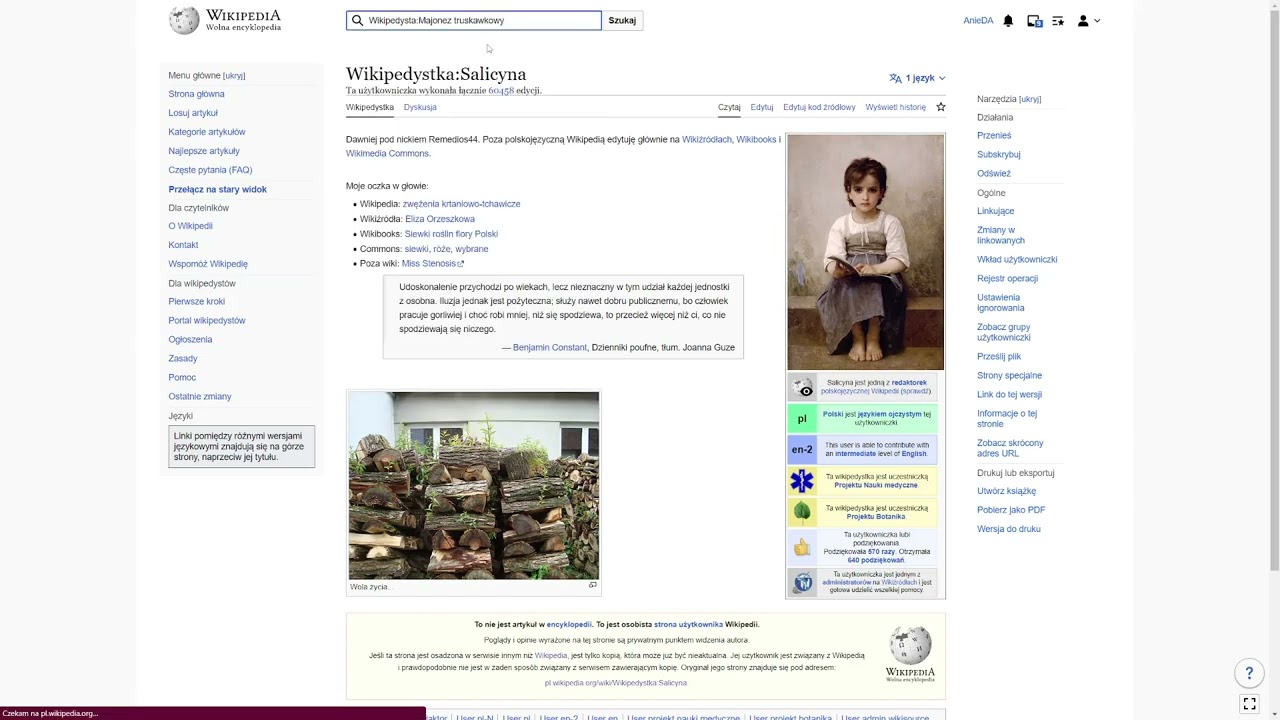
Task: Open the 870 razy thanks link
Action: tap(881, 551)
